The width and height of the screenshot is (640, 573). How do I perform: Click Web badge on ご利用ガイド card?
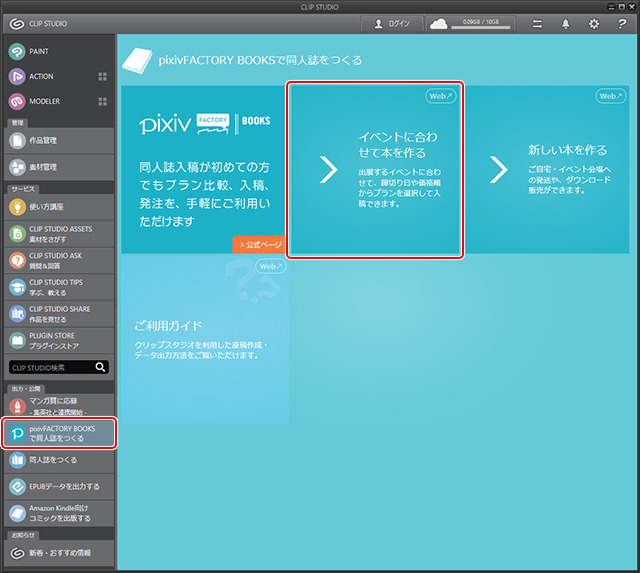pyautogui.click(x=271, y=267)
